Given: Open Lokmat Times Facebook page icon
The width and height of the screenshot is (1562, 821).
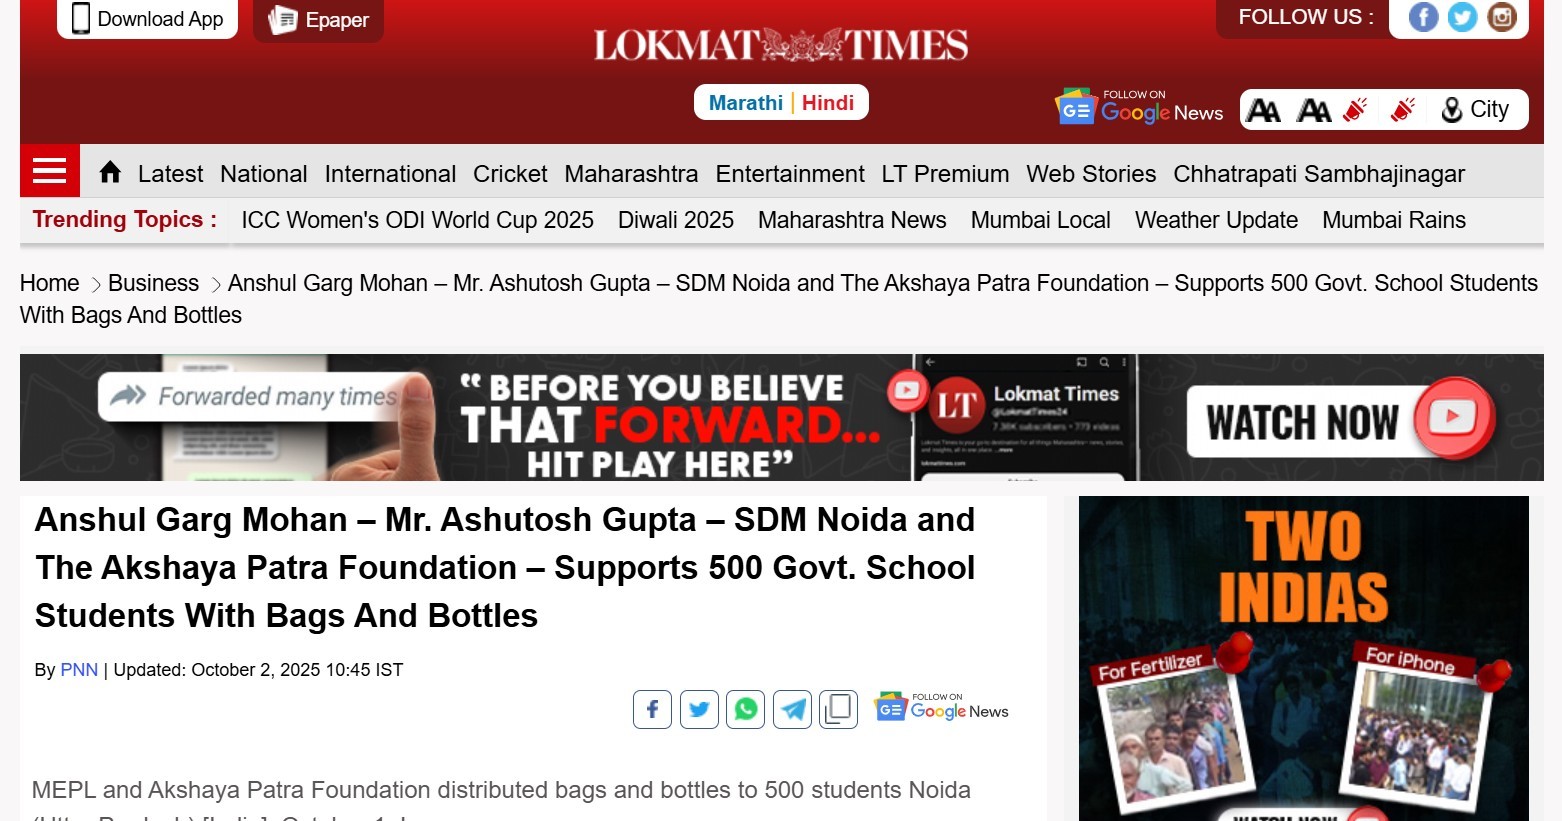Looking at the screenshot, I should [x=1424, y=17].
